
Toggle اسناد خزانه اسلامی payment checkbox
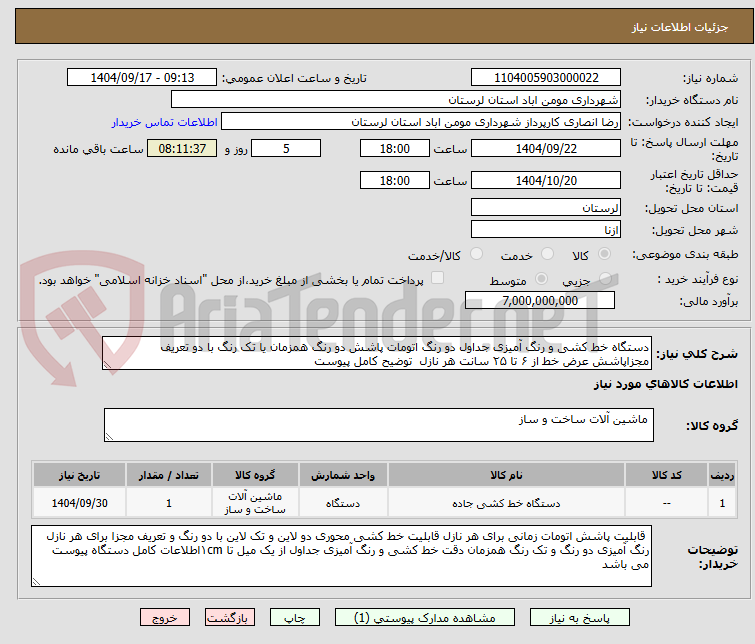(x=437, y=277)
